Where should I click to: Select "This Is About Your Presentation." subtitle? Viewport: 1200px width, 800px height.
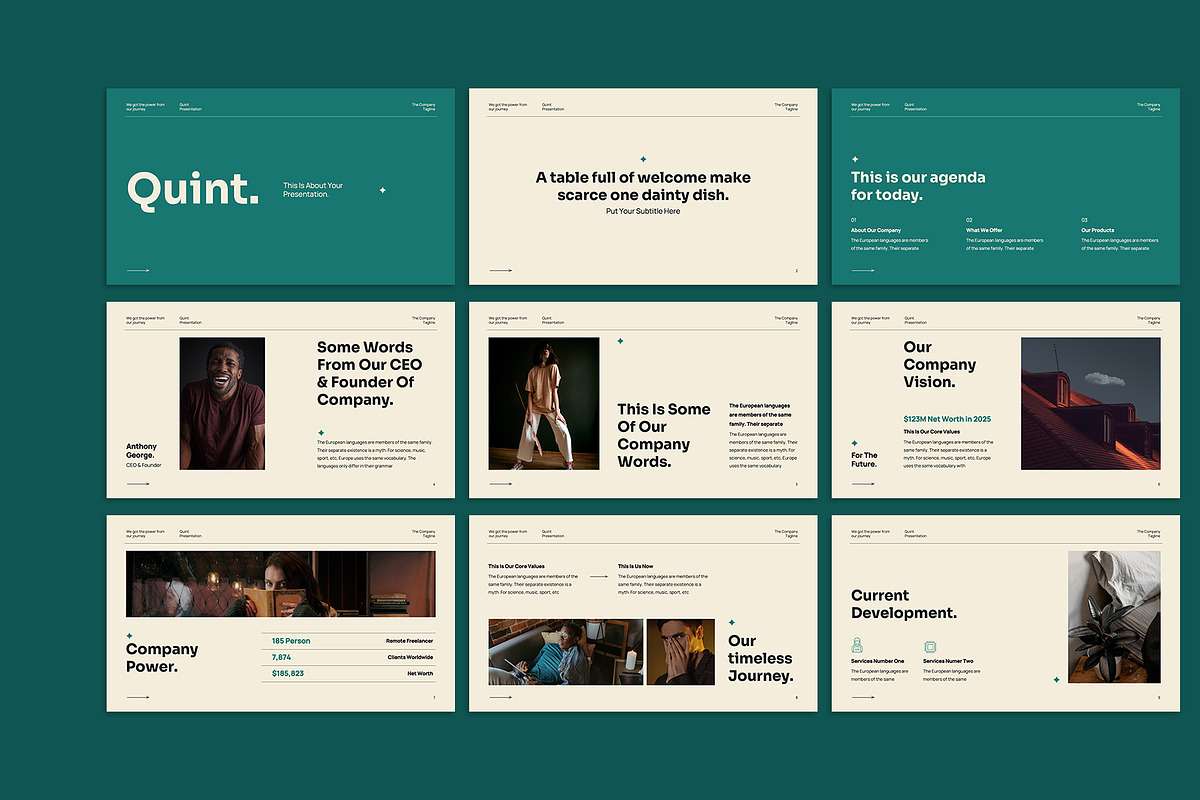(x=313, y=190)
